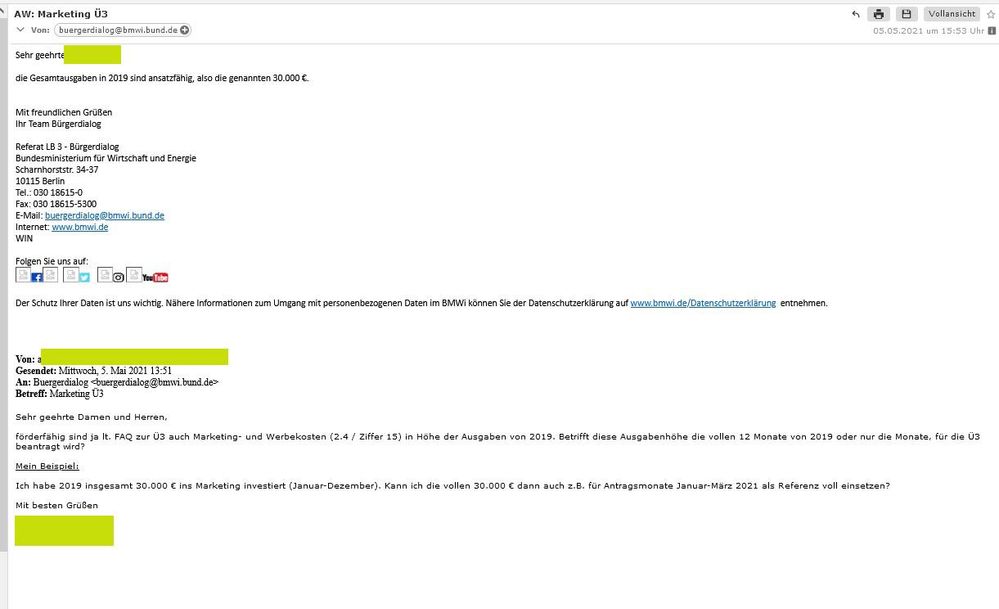This screenshot has width=999, height=609.
Task: Visit the www.bmwi.de Internet link
Action: click(79, 227)
